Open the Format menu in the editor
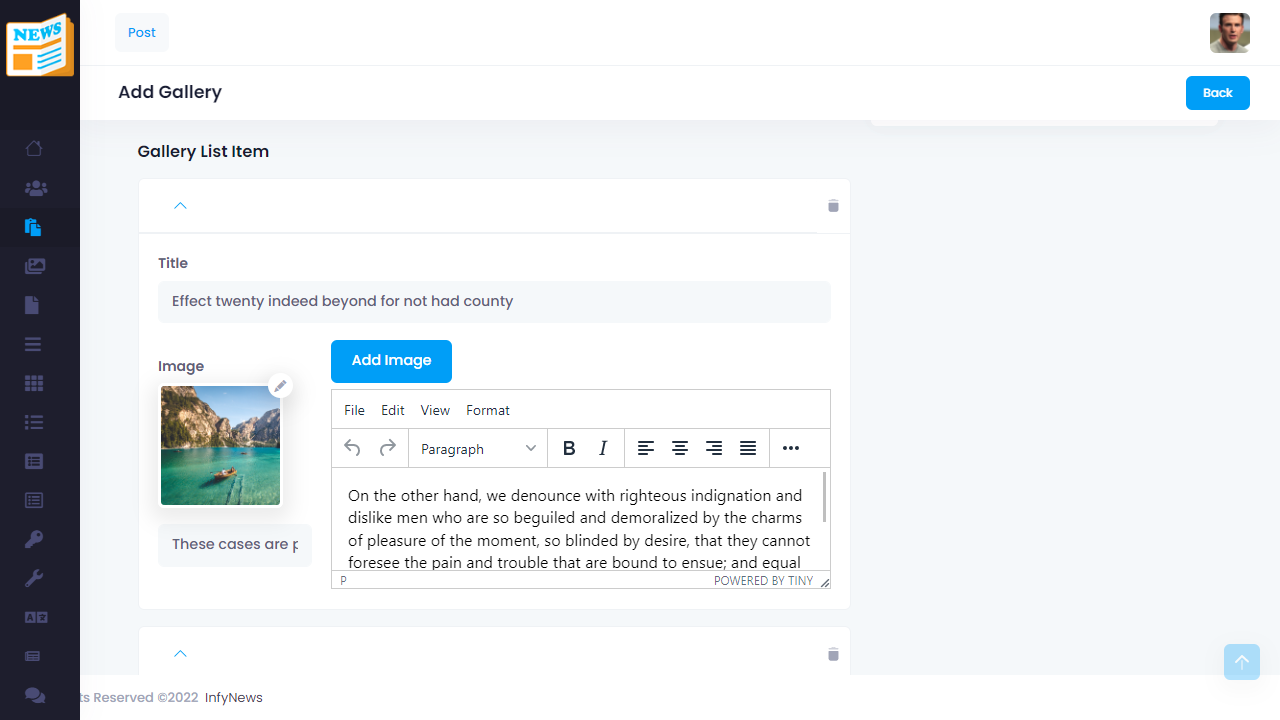The height and width of the screenshot is (720, 1280). pos(488,410)
